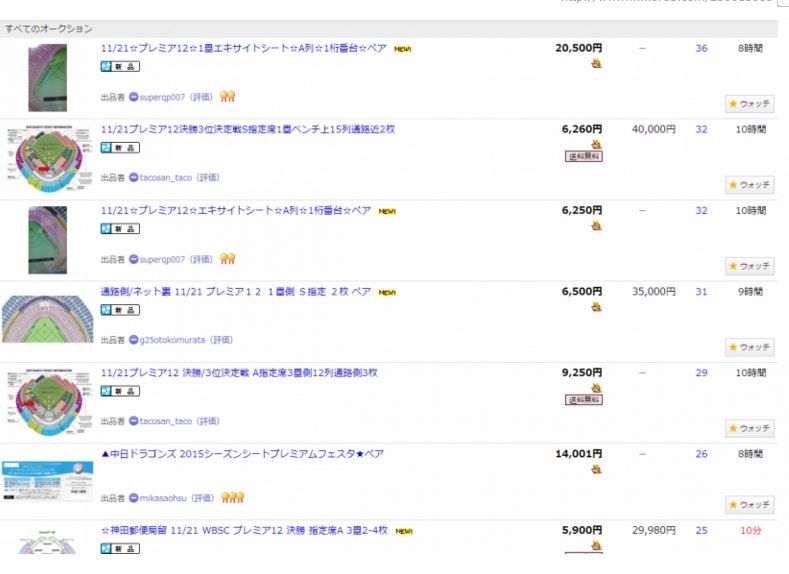Click bid icon under 6,250円 price
Viewport: 789px width, 574px height.
pyautogui.click(x=596, y=226)
